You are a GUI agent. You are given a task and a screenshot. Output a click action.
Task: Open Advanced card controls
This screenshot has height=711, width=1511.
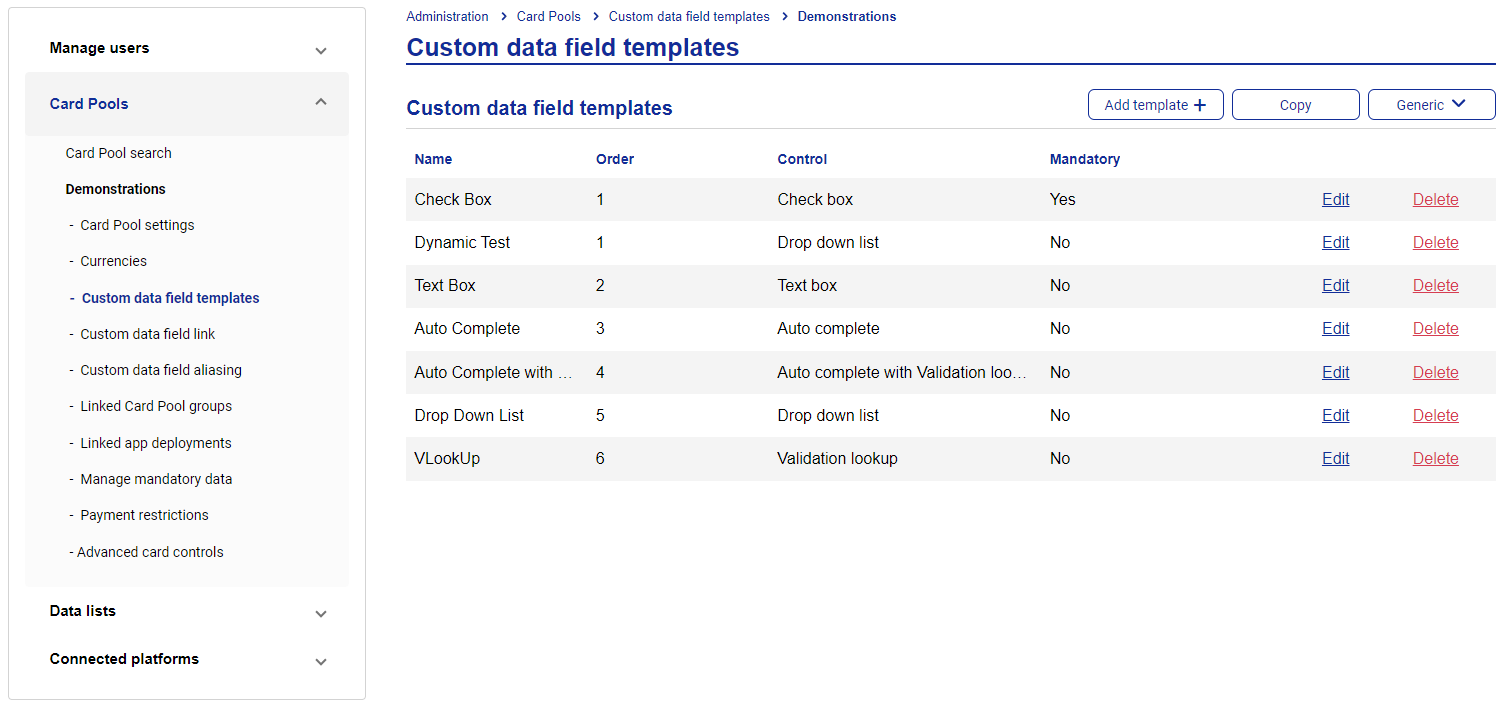click(x=150, y=552)
